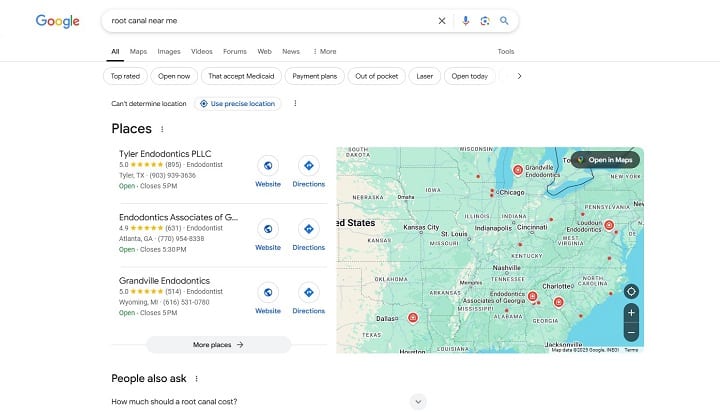This screenshot has width=720, height=412.
Task: Open the Tools options
Action: [x=506, y=51]
